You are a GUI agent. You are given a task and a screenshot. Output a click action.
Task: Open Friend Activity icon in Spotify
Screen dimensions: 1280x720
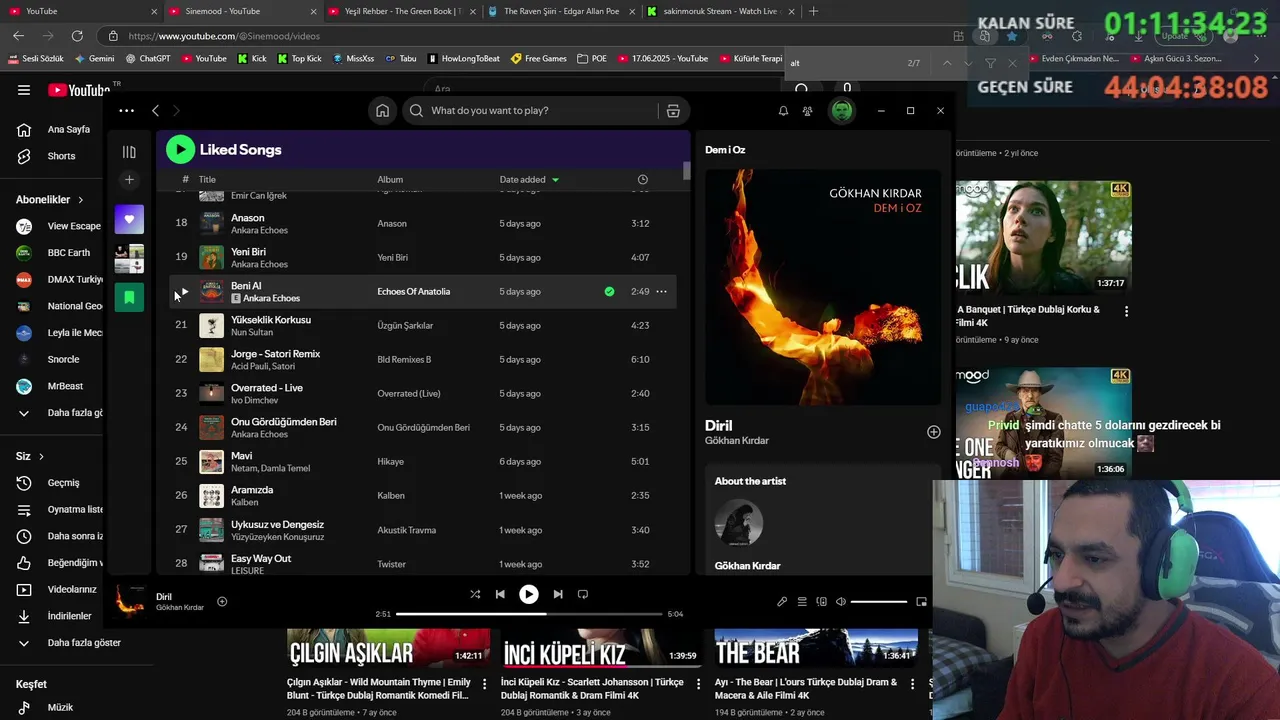807,111
